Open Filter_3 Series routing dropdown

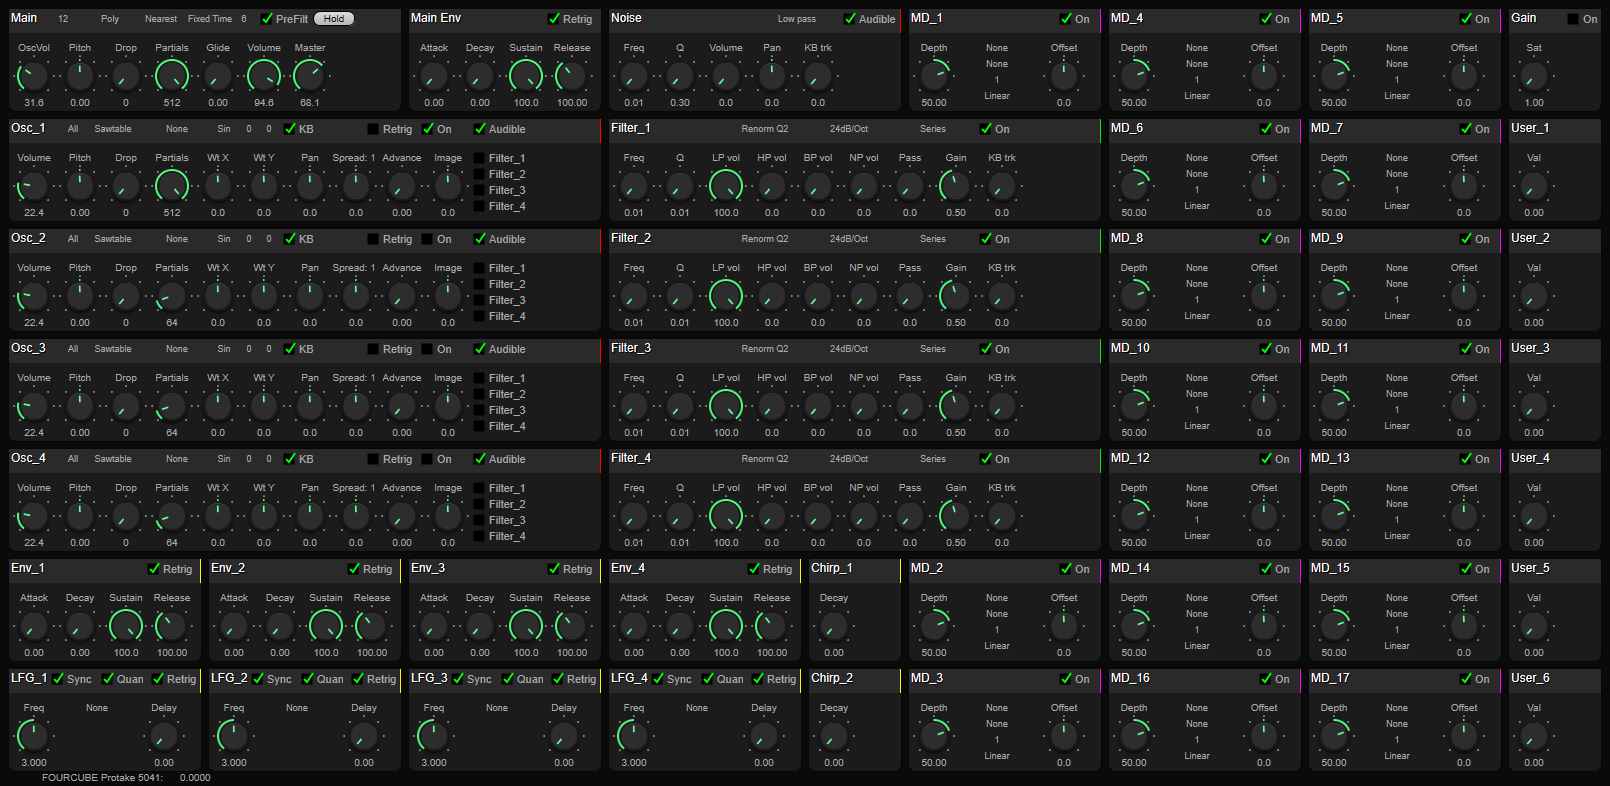(x=933, y=349)
